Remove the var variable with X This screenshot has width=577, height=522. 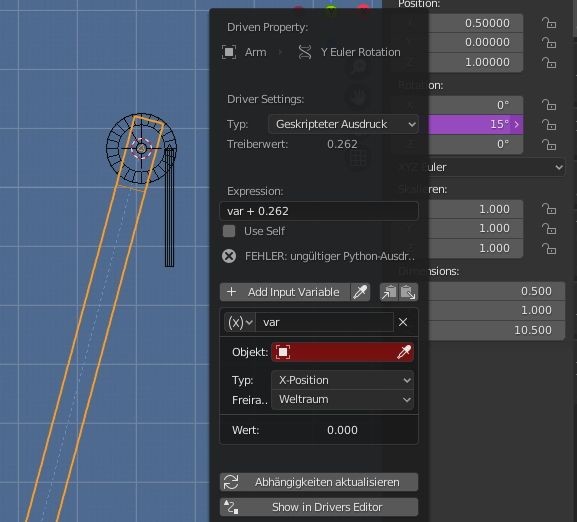pyautogui.click(x=403, y=322)
